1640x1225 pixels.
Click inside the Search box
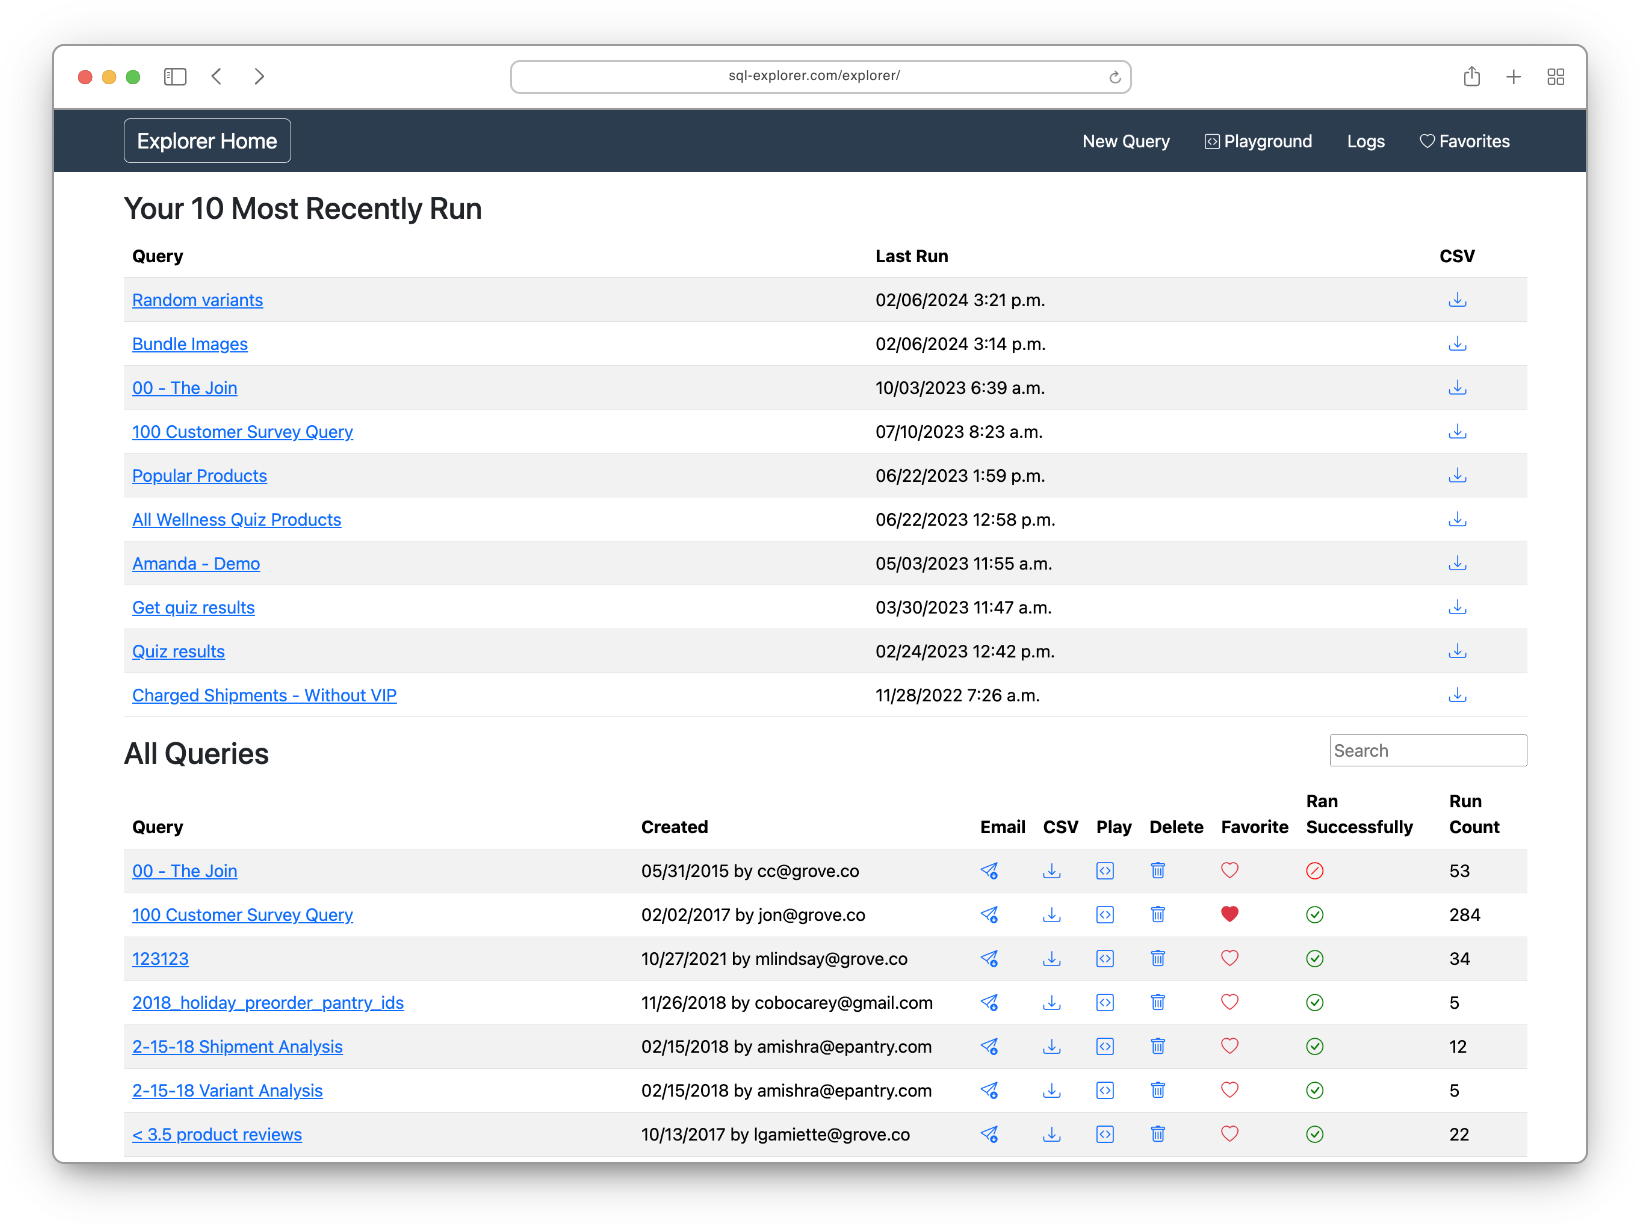click(1427, 750)
